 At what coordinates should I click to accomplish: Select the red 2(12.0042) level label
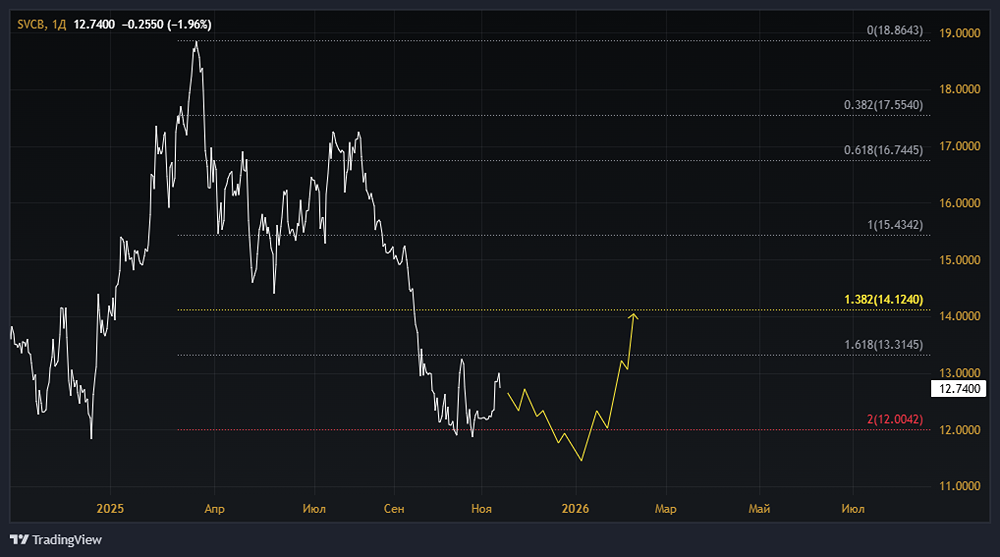894,419
